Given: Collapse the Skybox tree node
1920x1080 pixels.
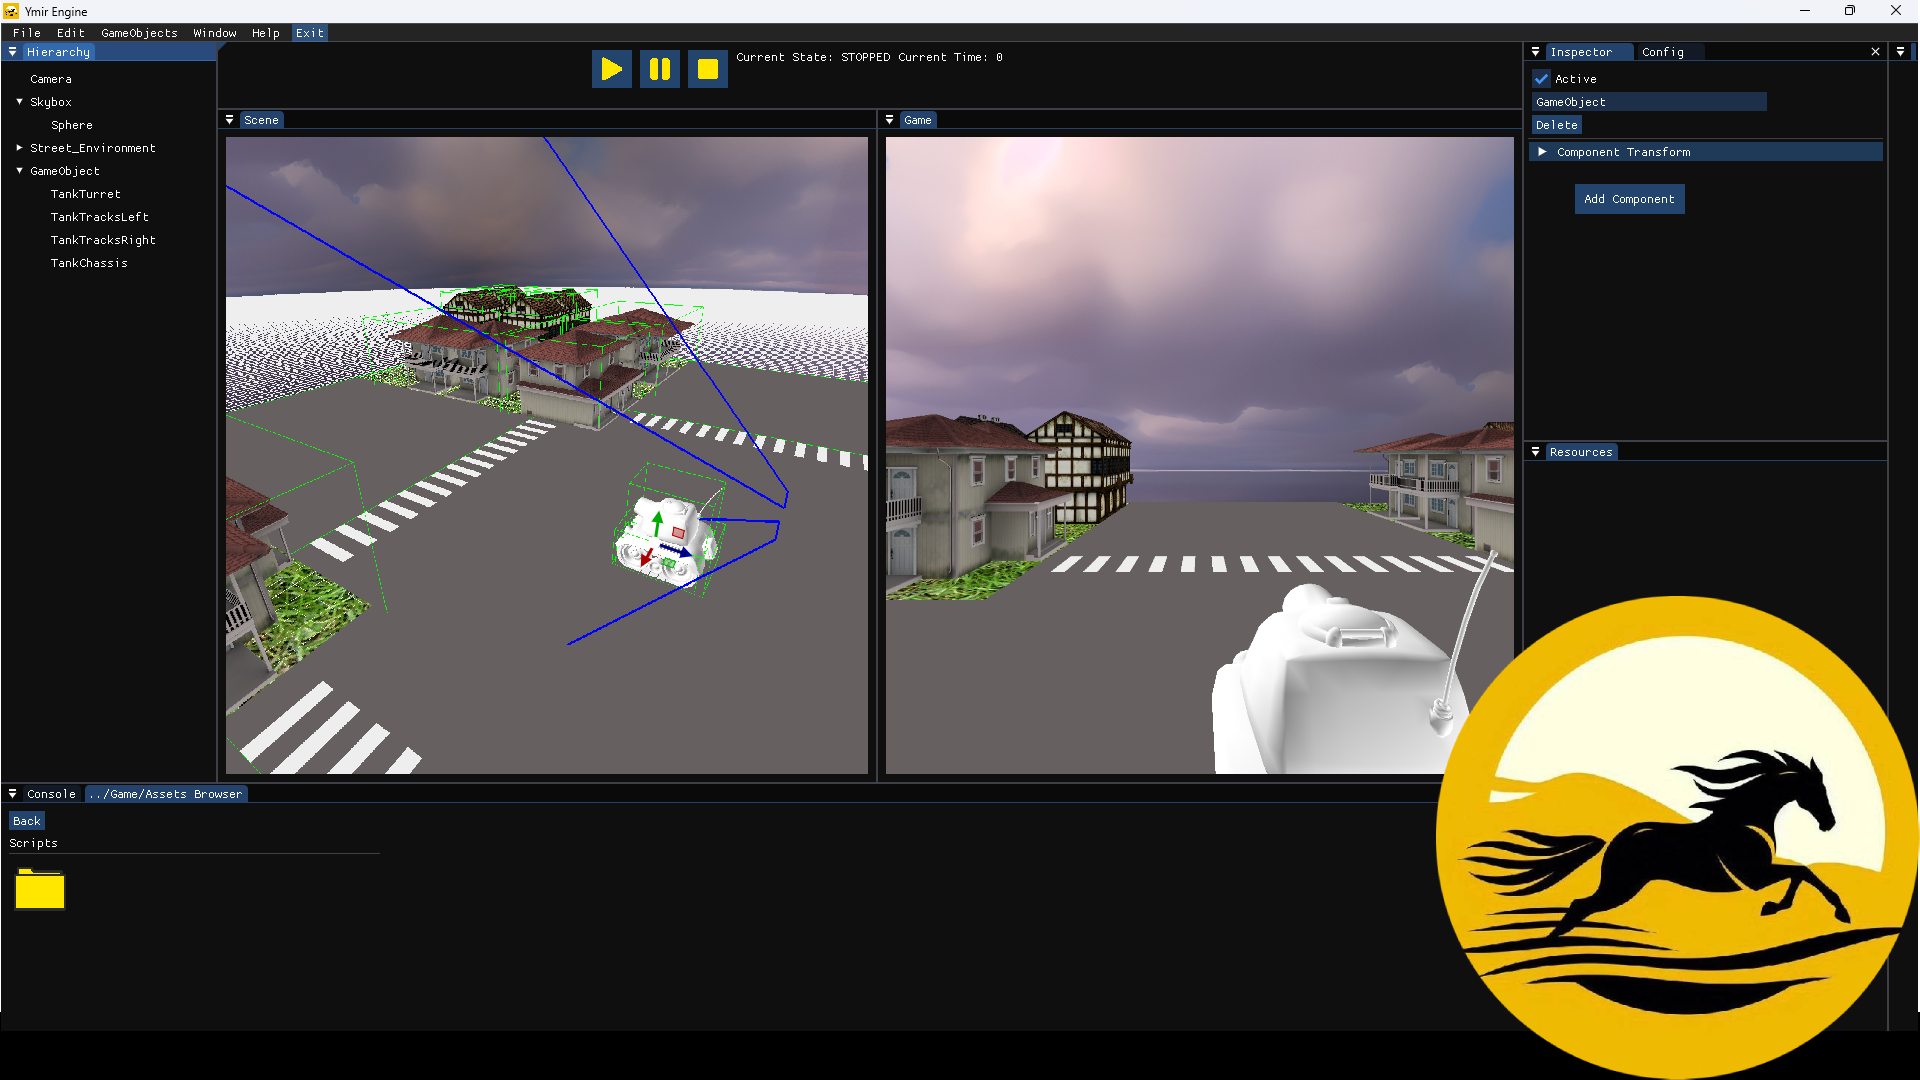Looking at the screenshot, I should coord(19,102).
